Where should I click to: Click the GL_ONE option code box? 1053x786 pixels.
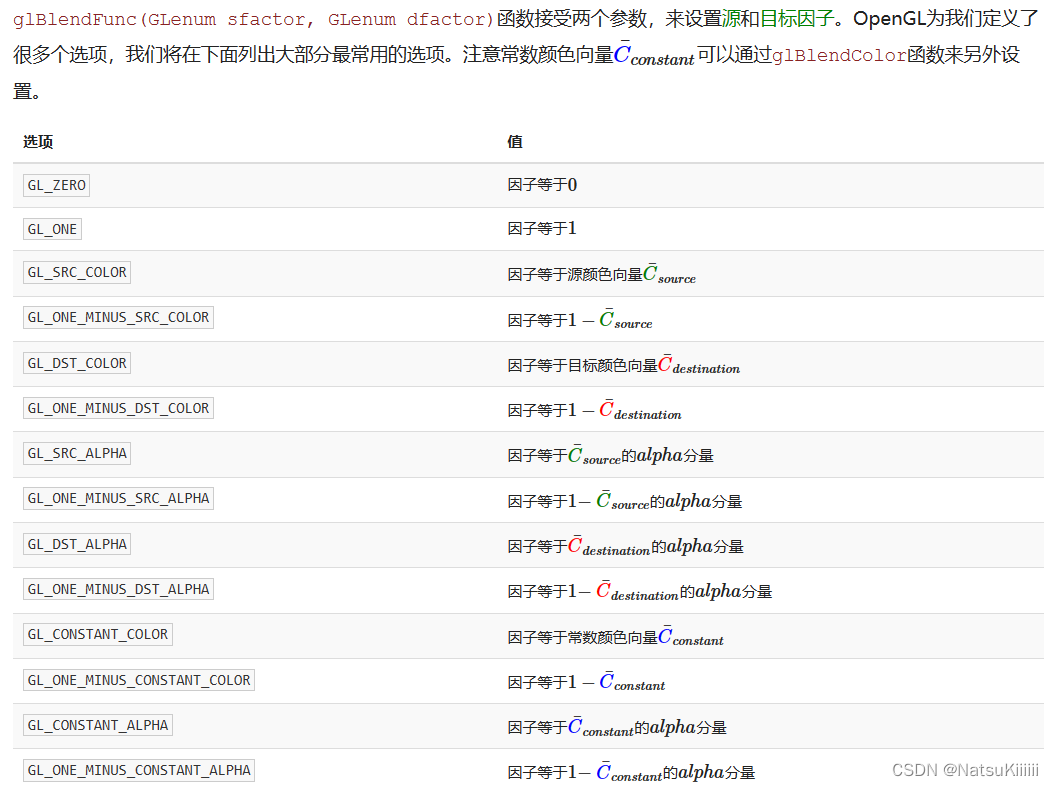[x=51, y=228]
